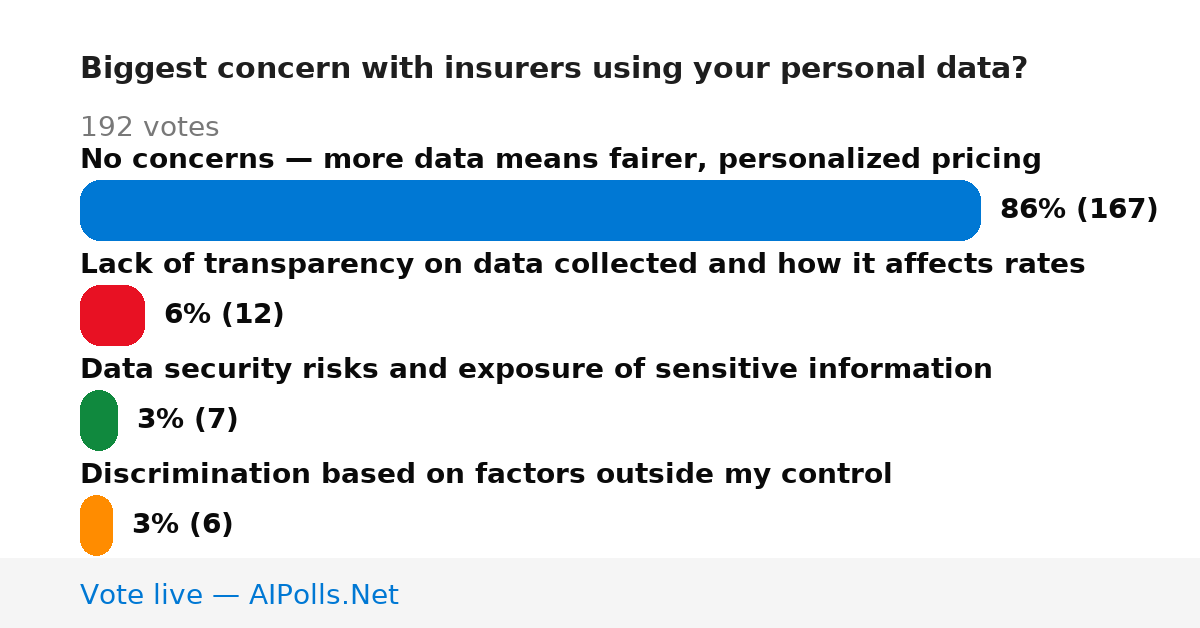Click the 3% (7) result value
1200x628 pixels.
click(x=187, y=419)
